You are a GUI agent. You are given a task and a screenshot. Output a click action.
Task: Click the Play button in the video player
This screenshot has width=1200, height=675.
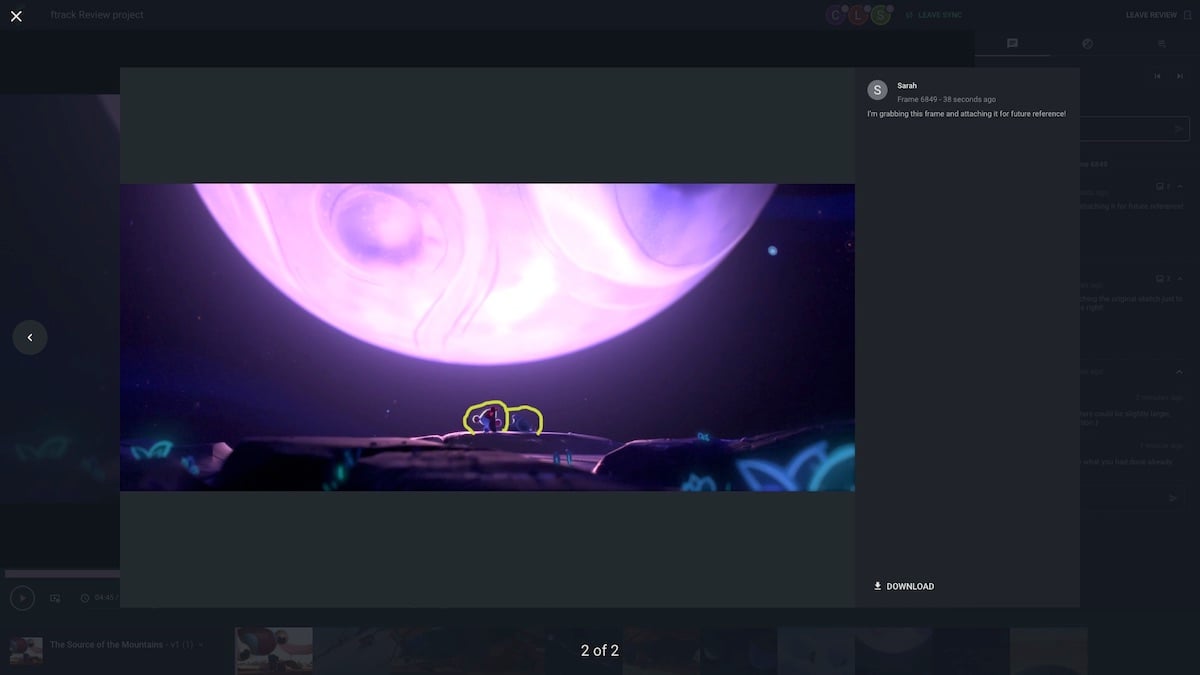(x=22, y=598)
